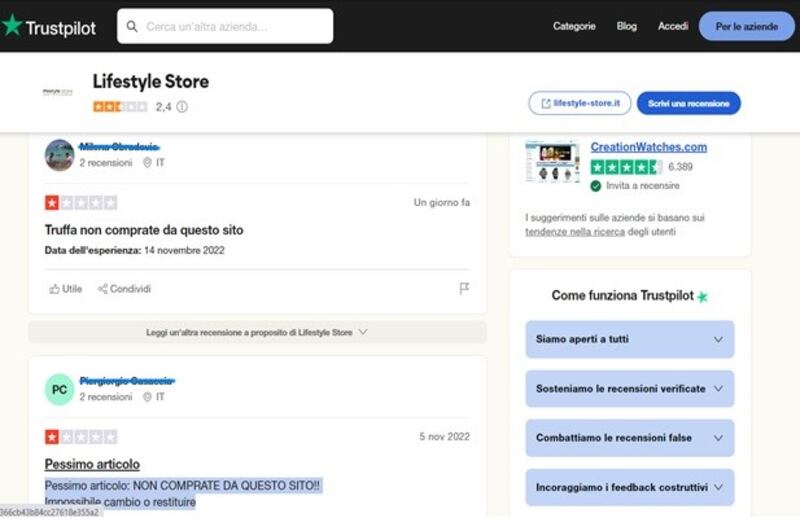Screen dimensions: 800x531
Task: Click the Utile thumbs-up icon
Action: 54,289
